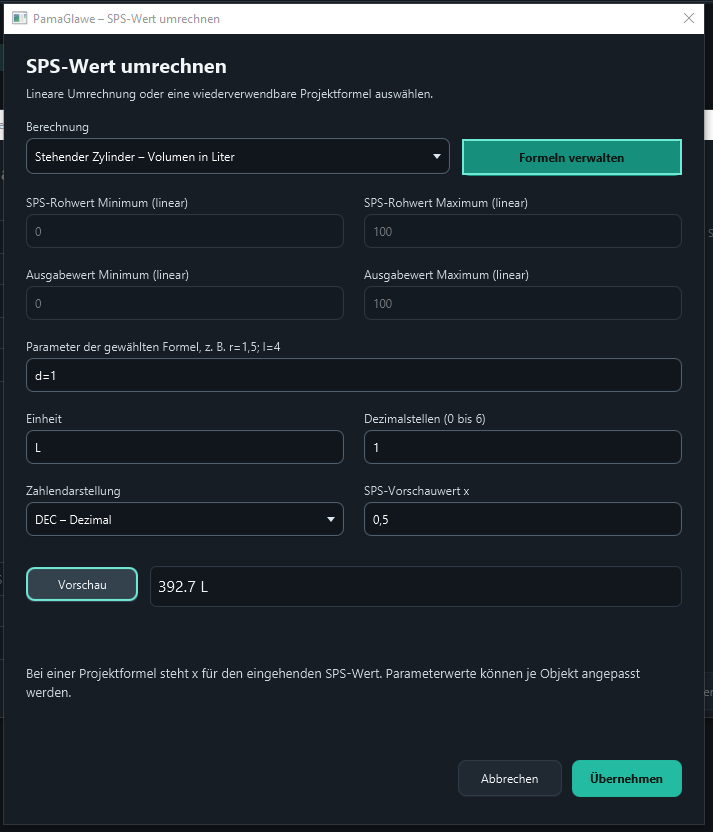The width and height of the screenshot is (713, 832).
Task: Open the Zahlendarstellung dropdown
Action: [x=185, y=519]
